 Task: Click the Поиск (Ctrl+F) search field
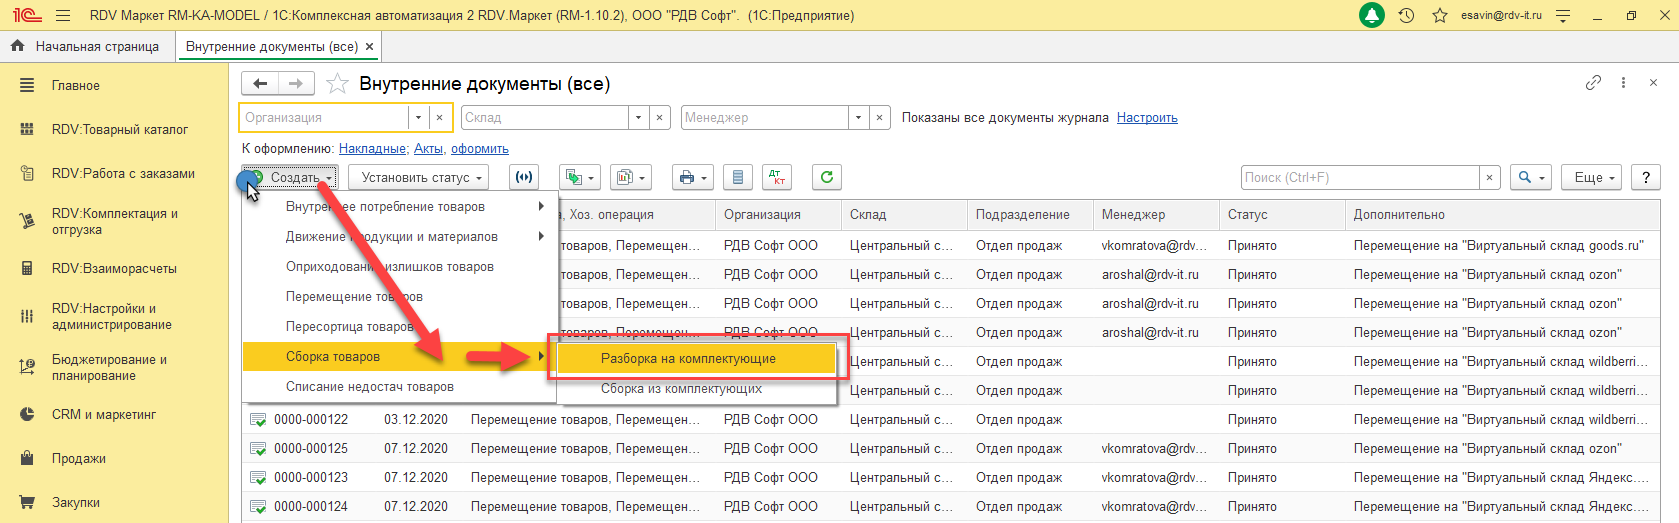[1360, 177]
